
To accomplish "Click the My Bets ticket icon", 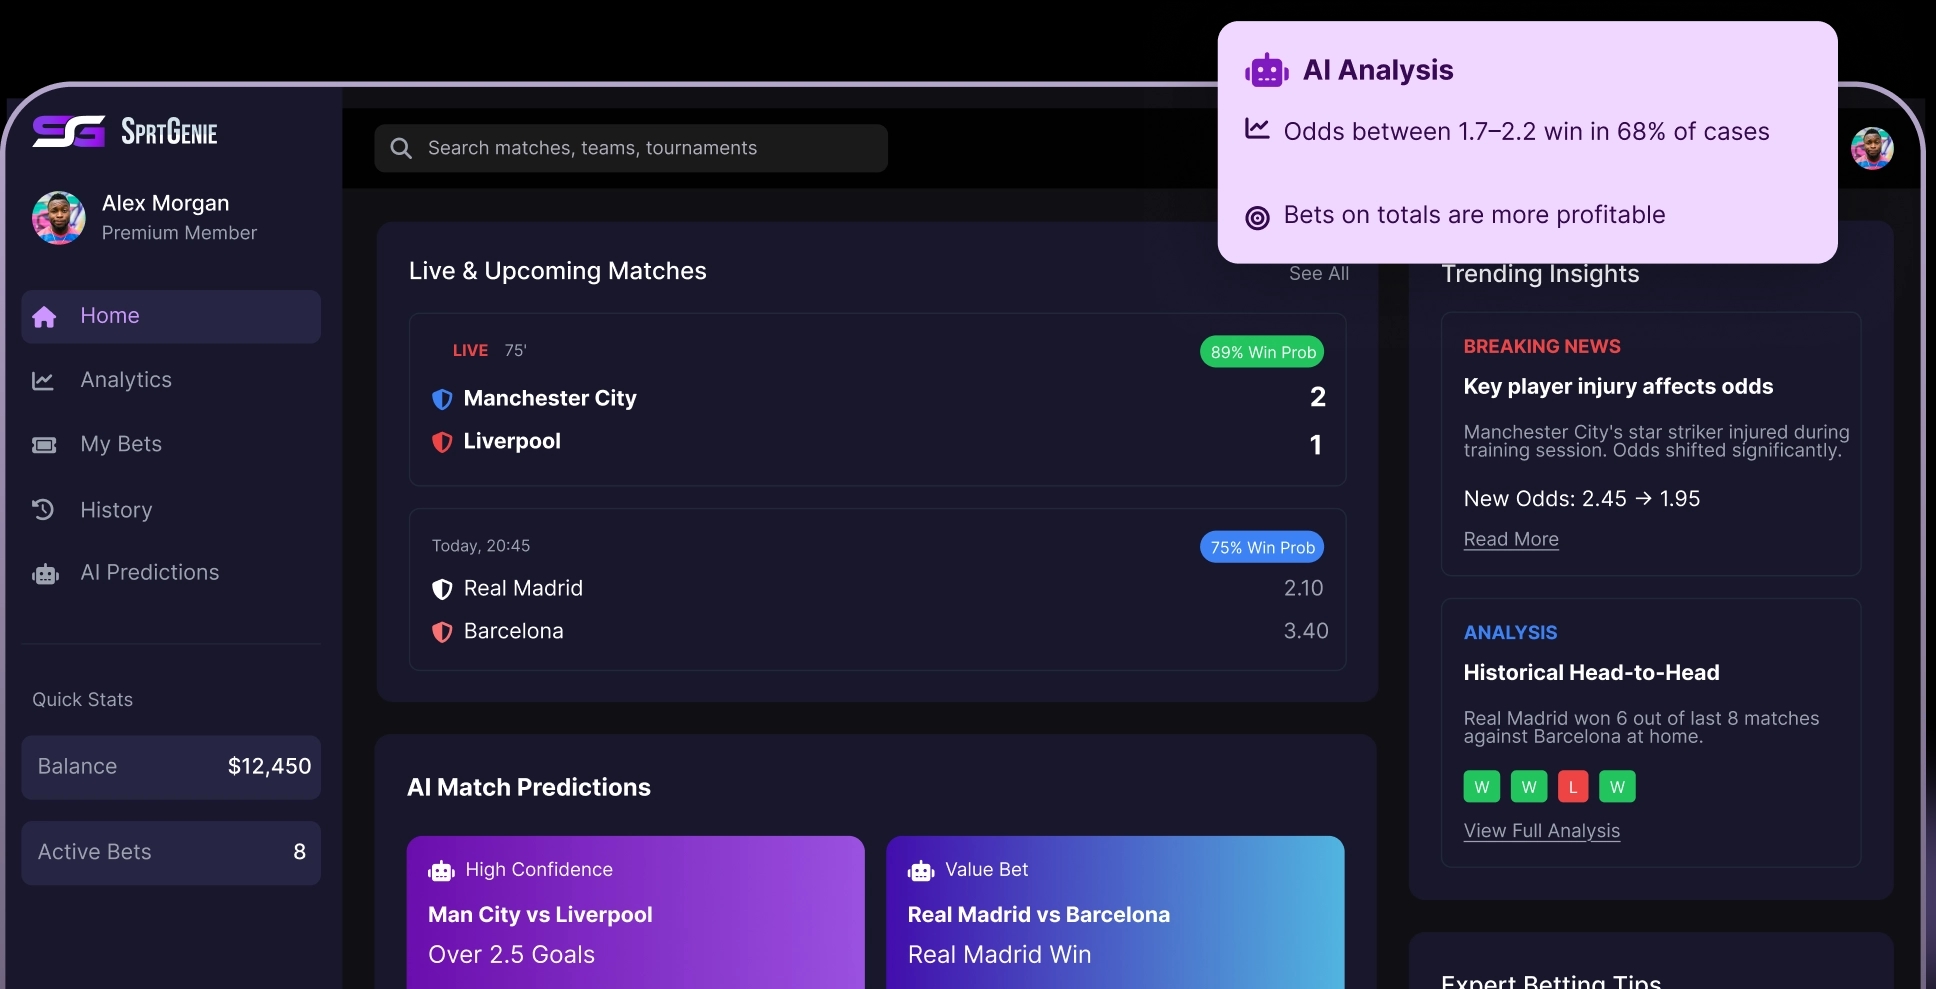I will (x=44, y=445).
